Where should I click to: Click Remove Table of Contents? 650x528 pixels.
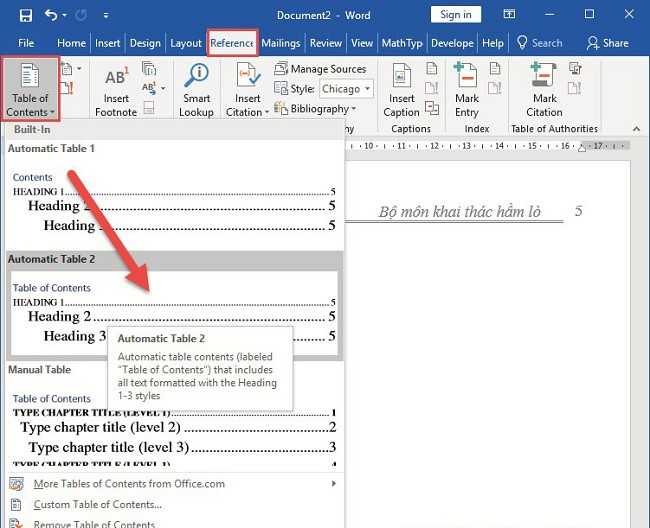tap(174, 523)
